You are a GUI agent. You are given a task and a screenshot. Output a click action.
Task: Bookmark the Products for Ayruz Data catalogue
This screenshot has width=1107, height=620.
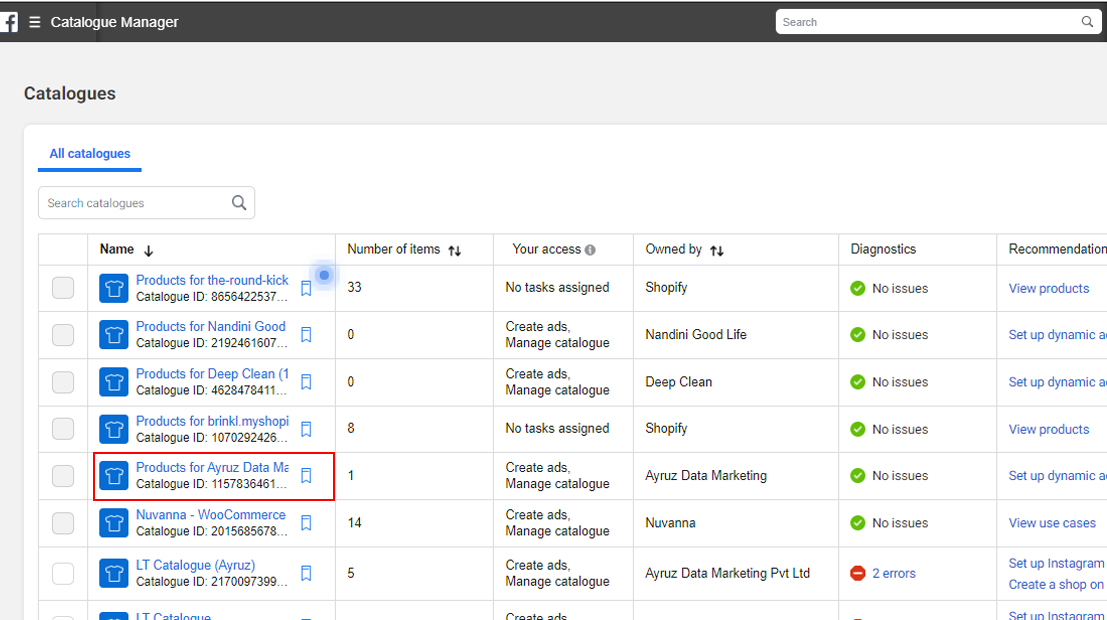[306, 475]
